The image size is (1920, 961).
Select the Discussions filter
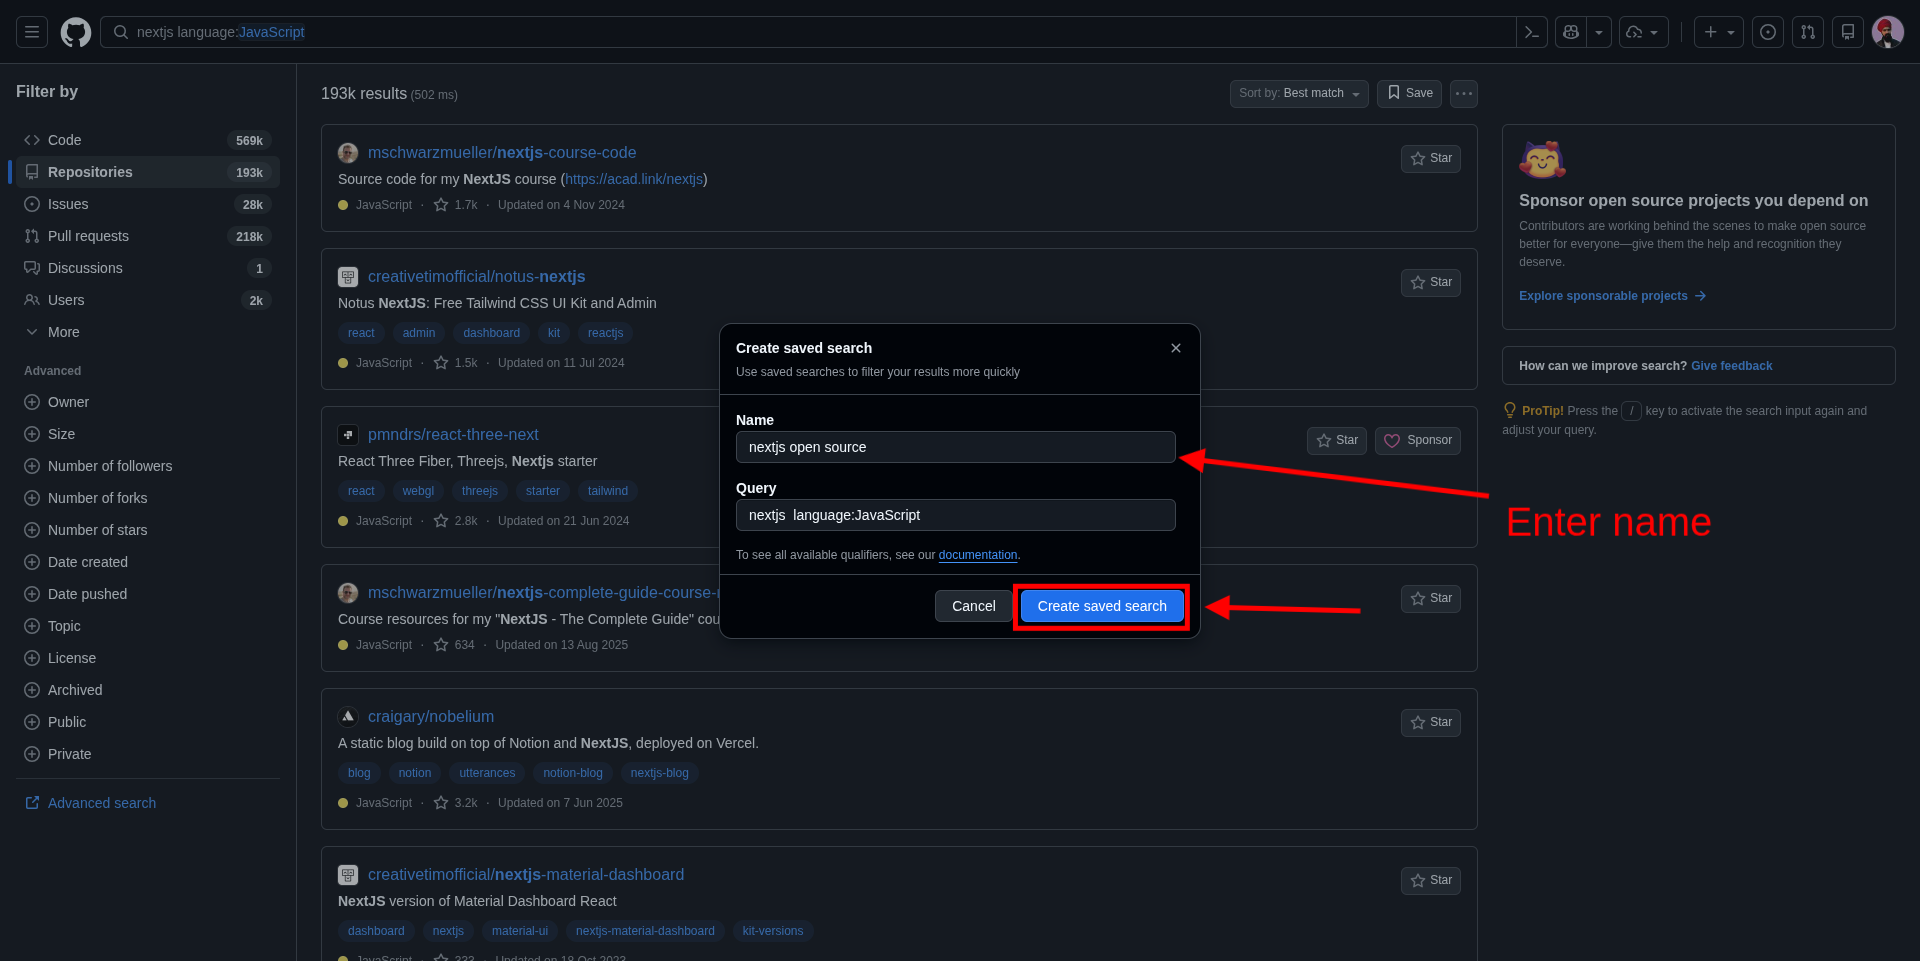pos(148,268)
